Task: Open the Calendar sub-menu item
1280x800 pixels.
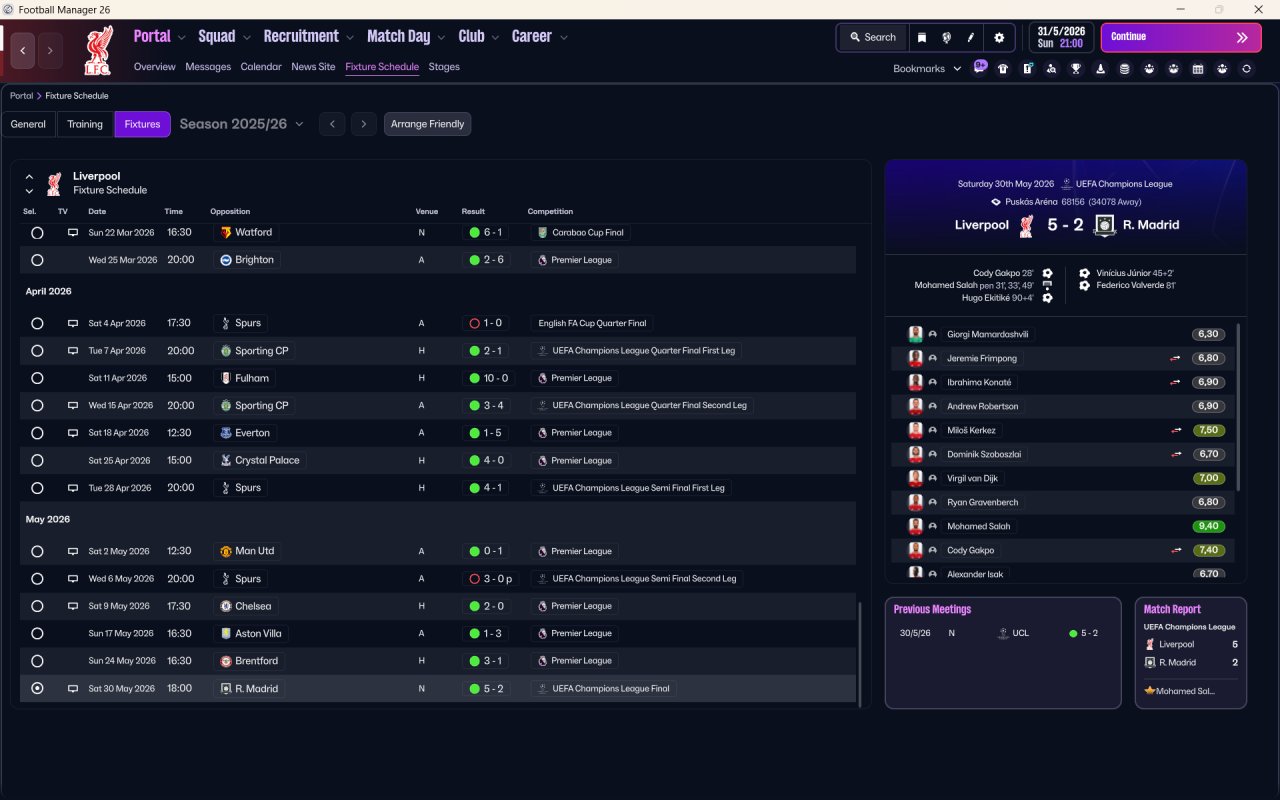Action: 261,67
